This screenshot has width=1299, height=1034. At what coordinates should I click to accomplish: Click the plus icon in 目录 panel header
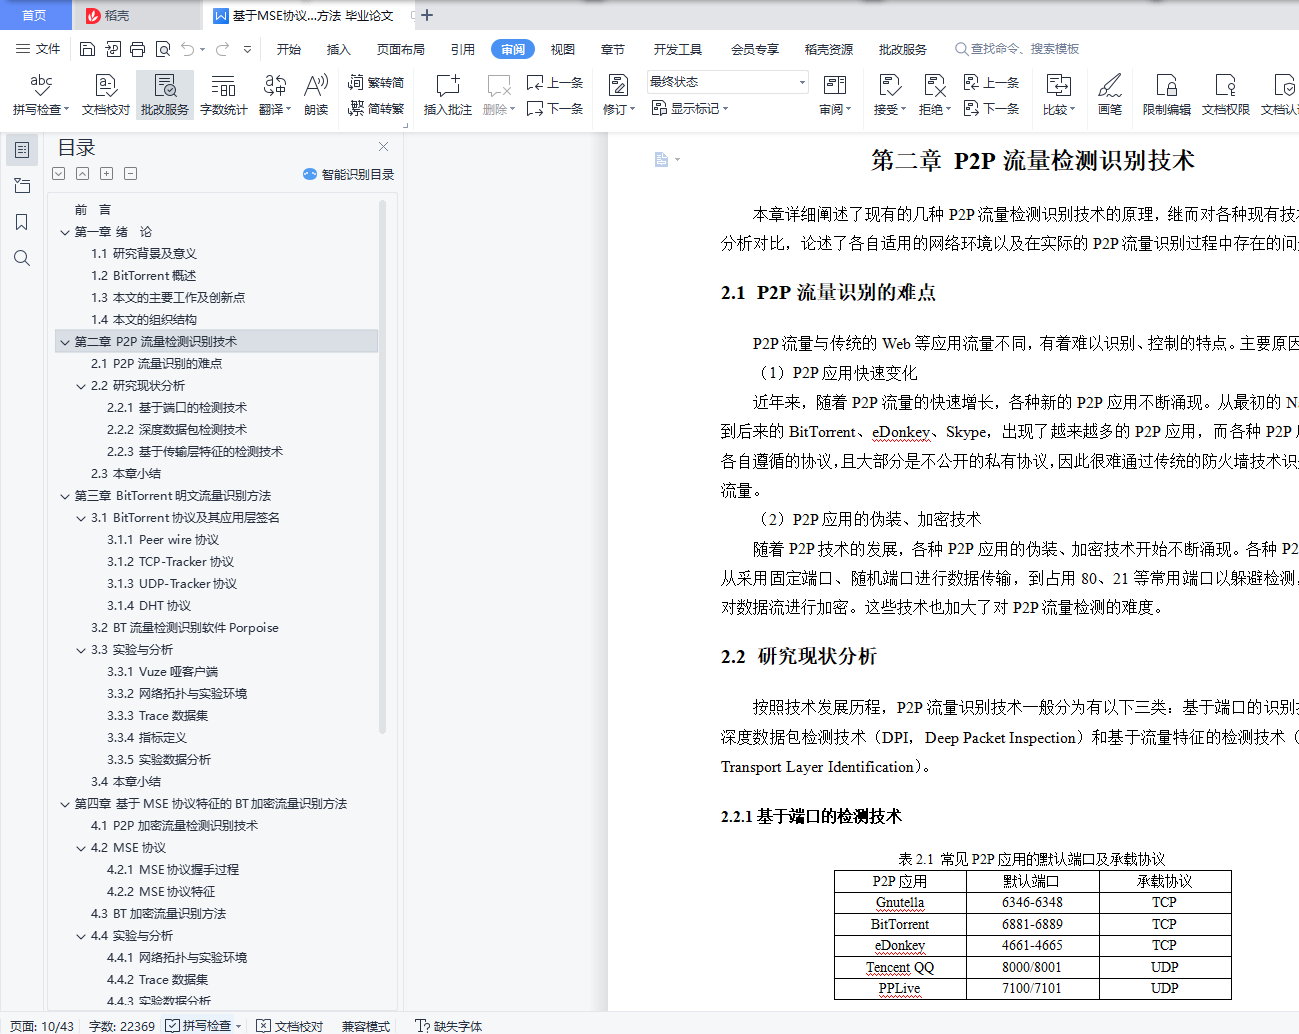click(106, 174)
